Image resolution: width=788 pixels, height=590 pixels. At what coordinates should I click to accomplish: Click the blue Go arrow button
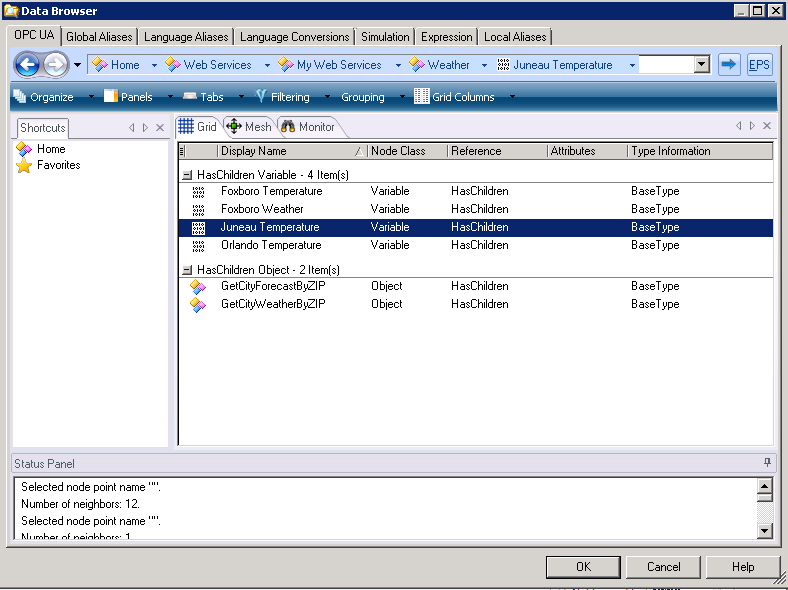coord(729,65)
